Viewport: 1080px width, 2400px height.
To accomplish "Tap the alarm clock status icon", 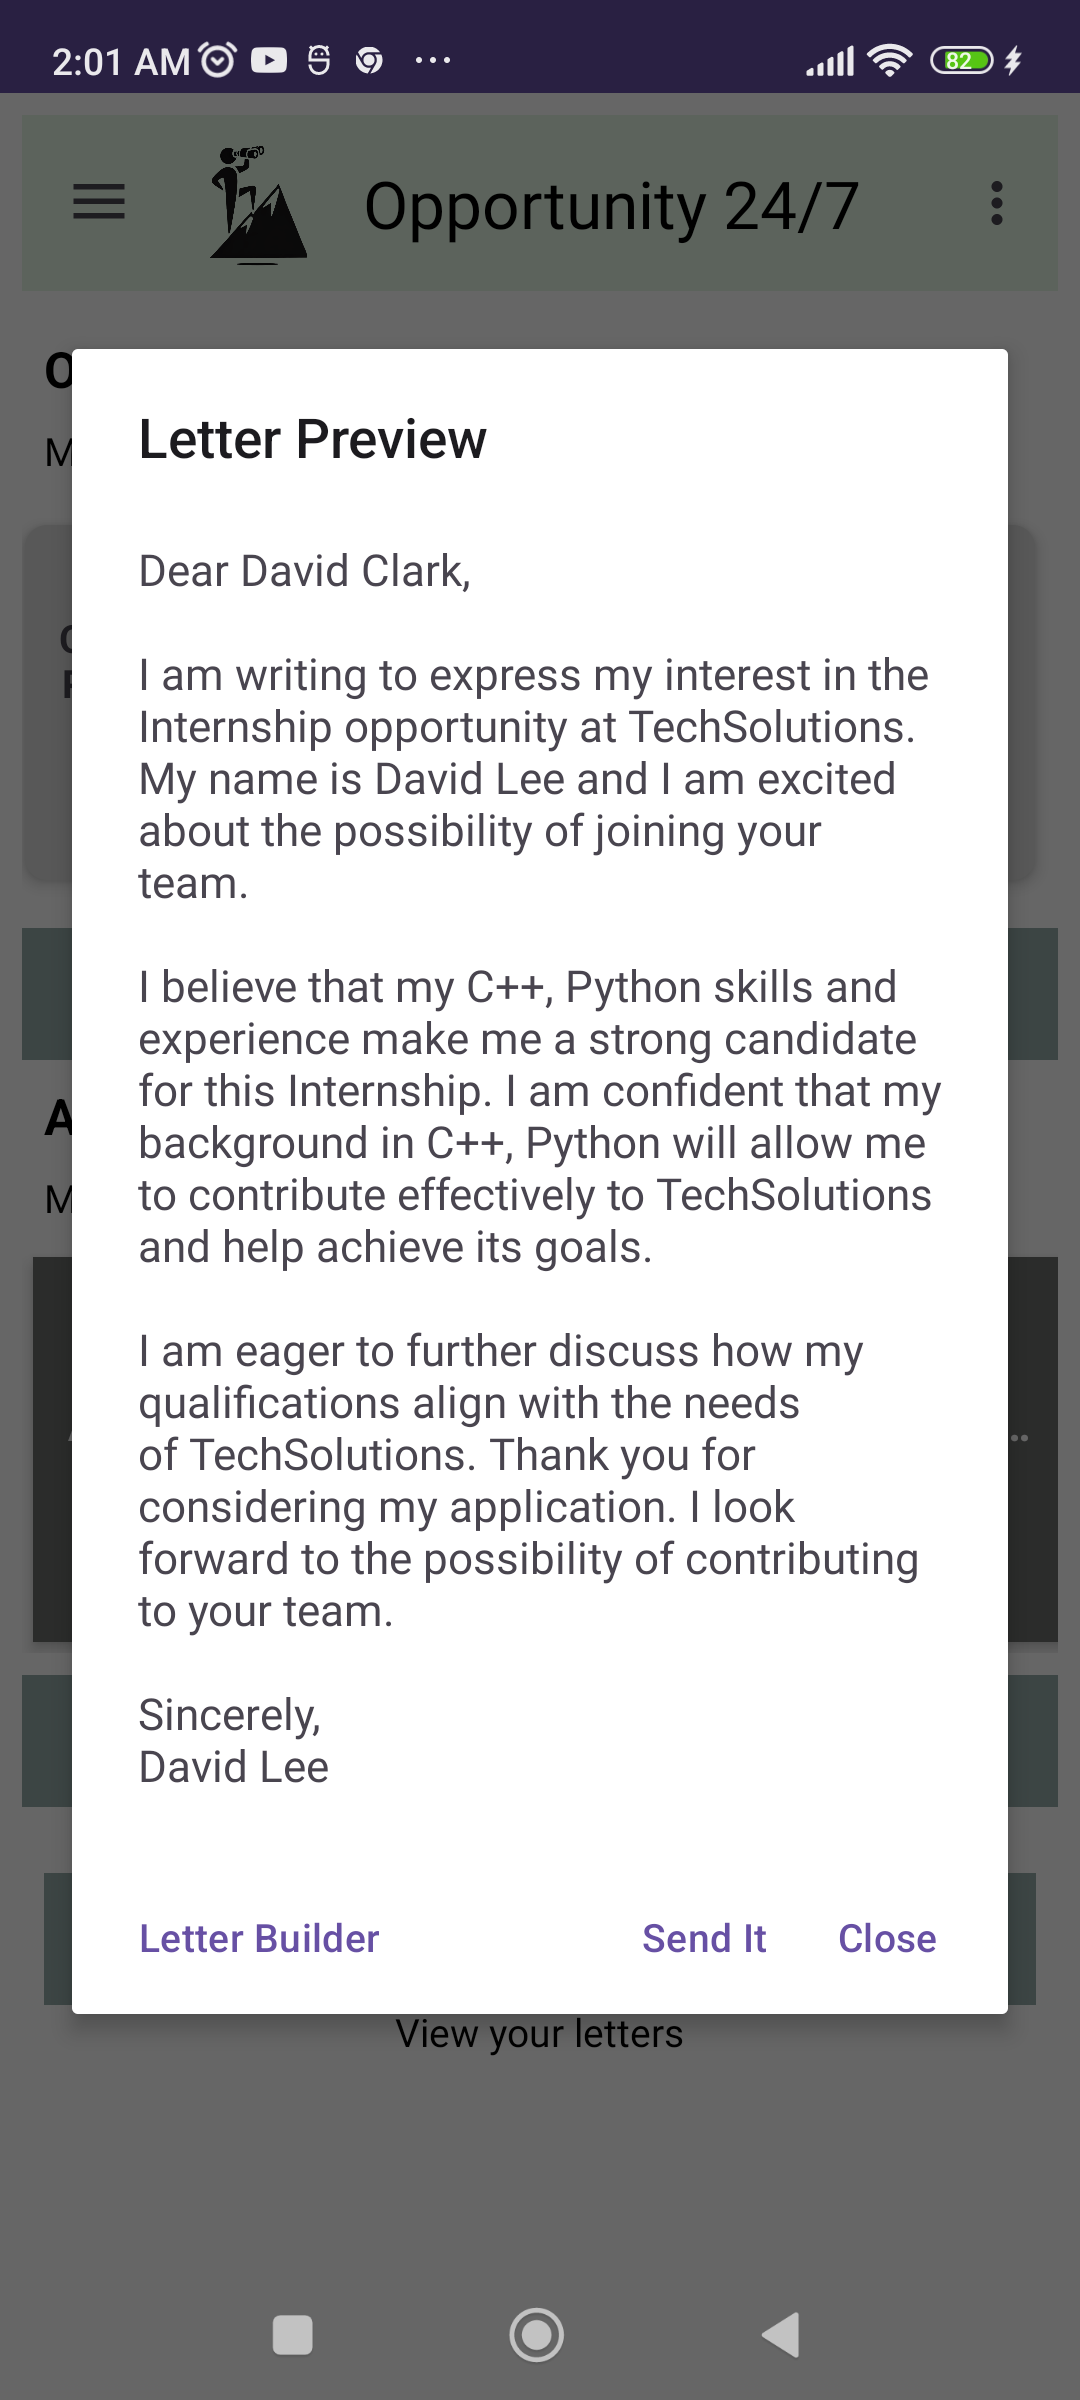I will 218,61.
